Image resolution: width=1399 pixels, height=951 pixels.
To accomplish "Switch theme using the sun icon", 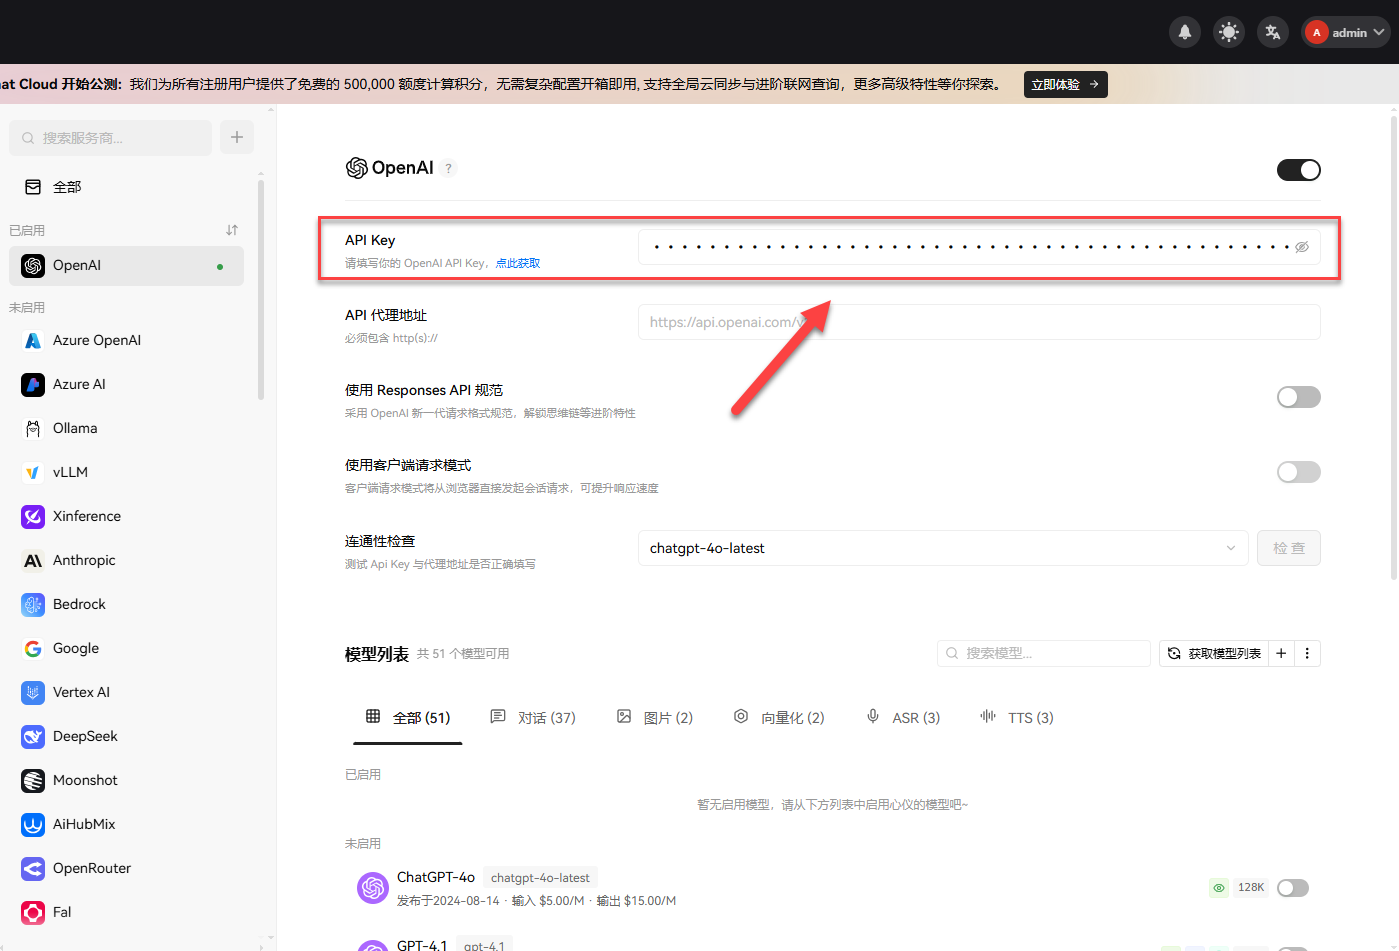I will (1228, 31).
